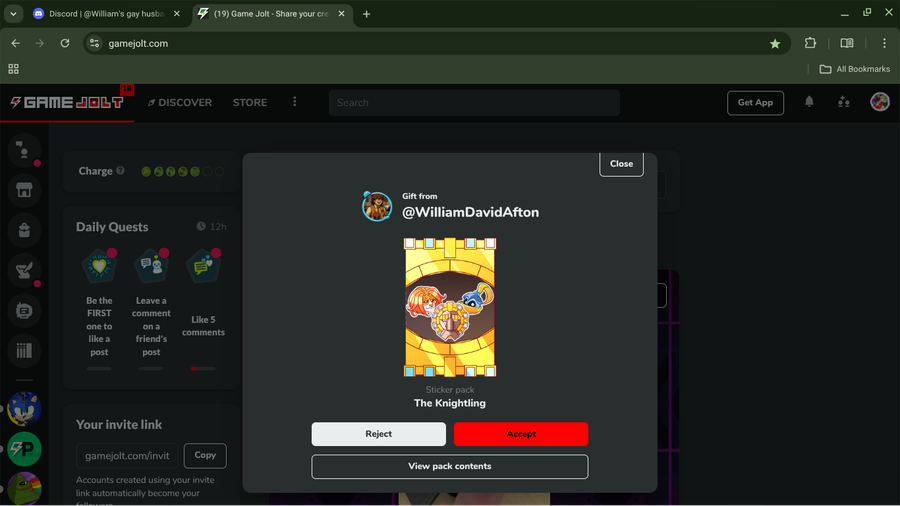
Task: Show Charge help question mark
Action: click(x=120, y=170)
